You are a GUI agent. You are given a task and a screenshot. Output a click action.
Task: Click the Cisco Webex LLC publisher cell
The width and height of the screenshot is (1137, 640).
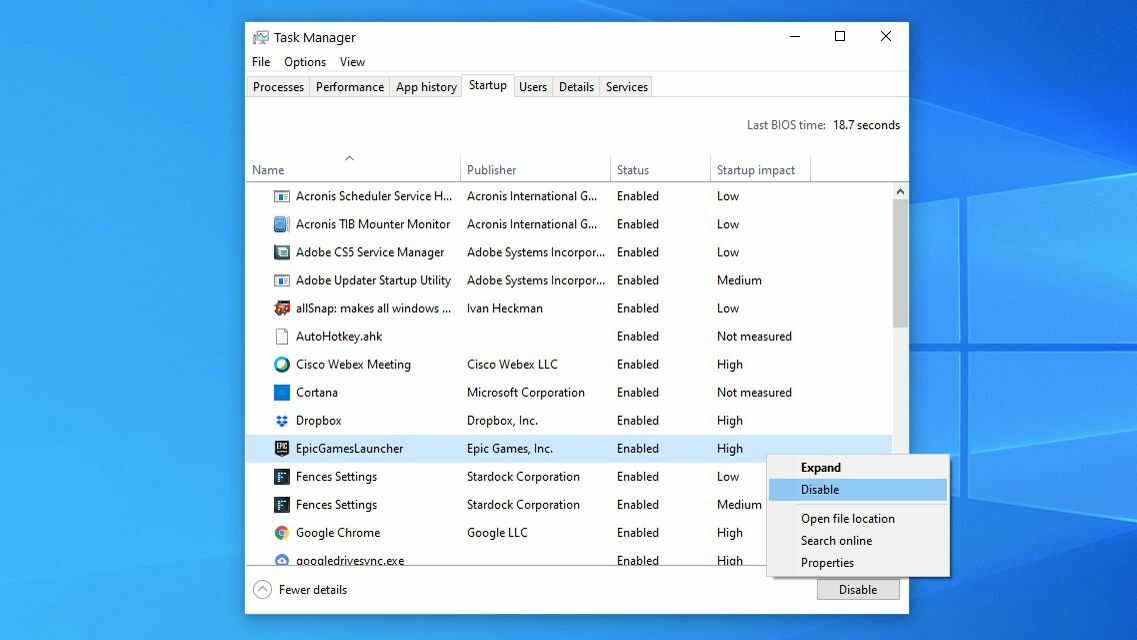(512, 365)
